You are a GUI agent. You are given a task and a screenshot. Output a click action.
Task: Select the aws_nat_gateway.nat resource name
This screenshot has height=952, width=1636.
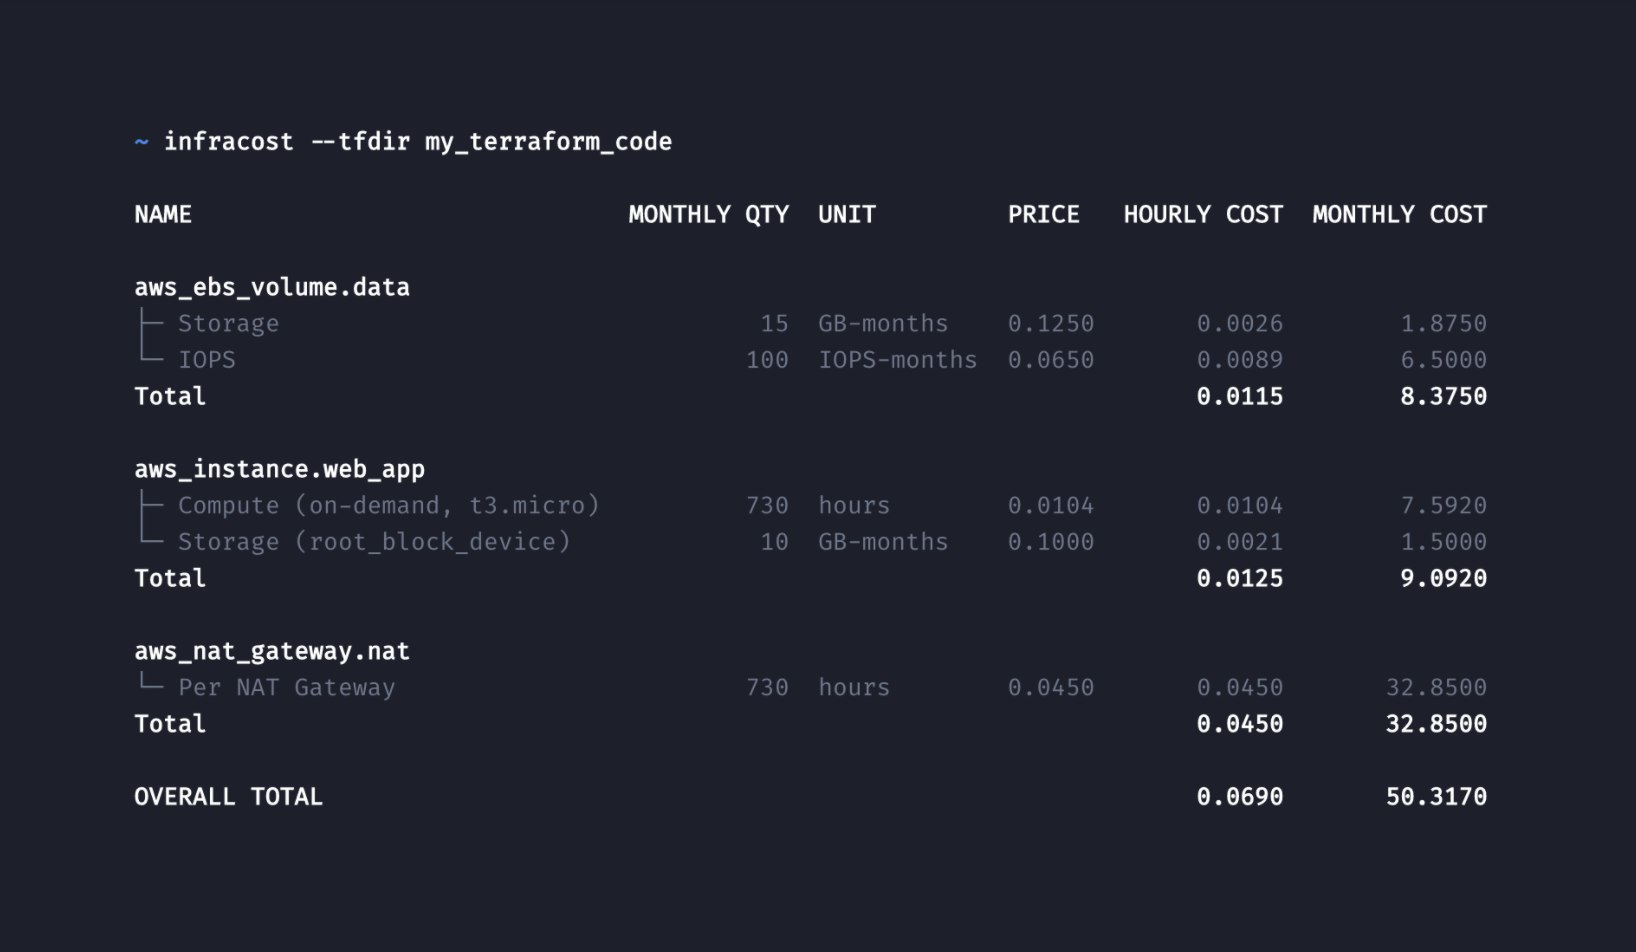click(x=272, y=652)
